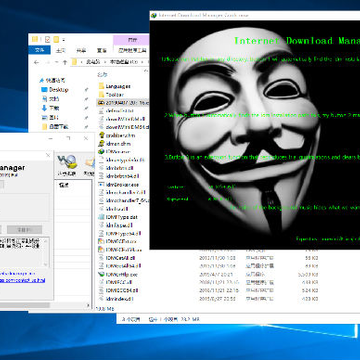Select IDMFType.dat in the file list
360x360 pixels.
tap(121, 217)
